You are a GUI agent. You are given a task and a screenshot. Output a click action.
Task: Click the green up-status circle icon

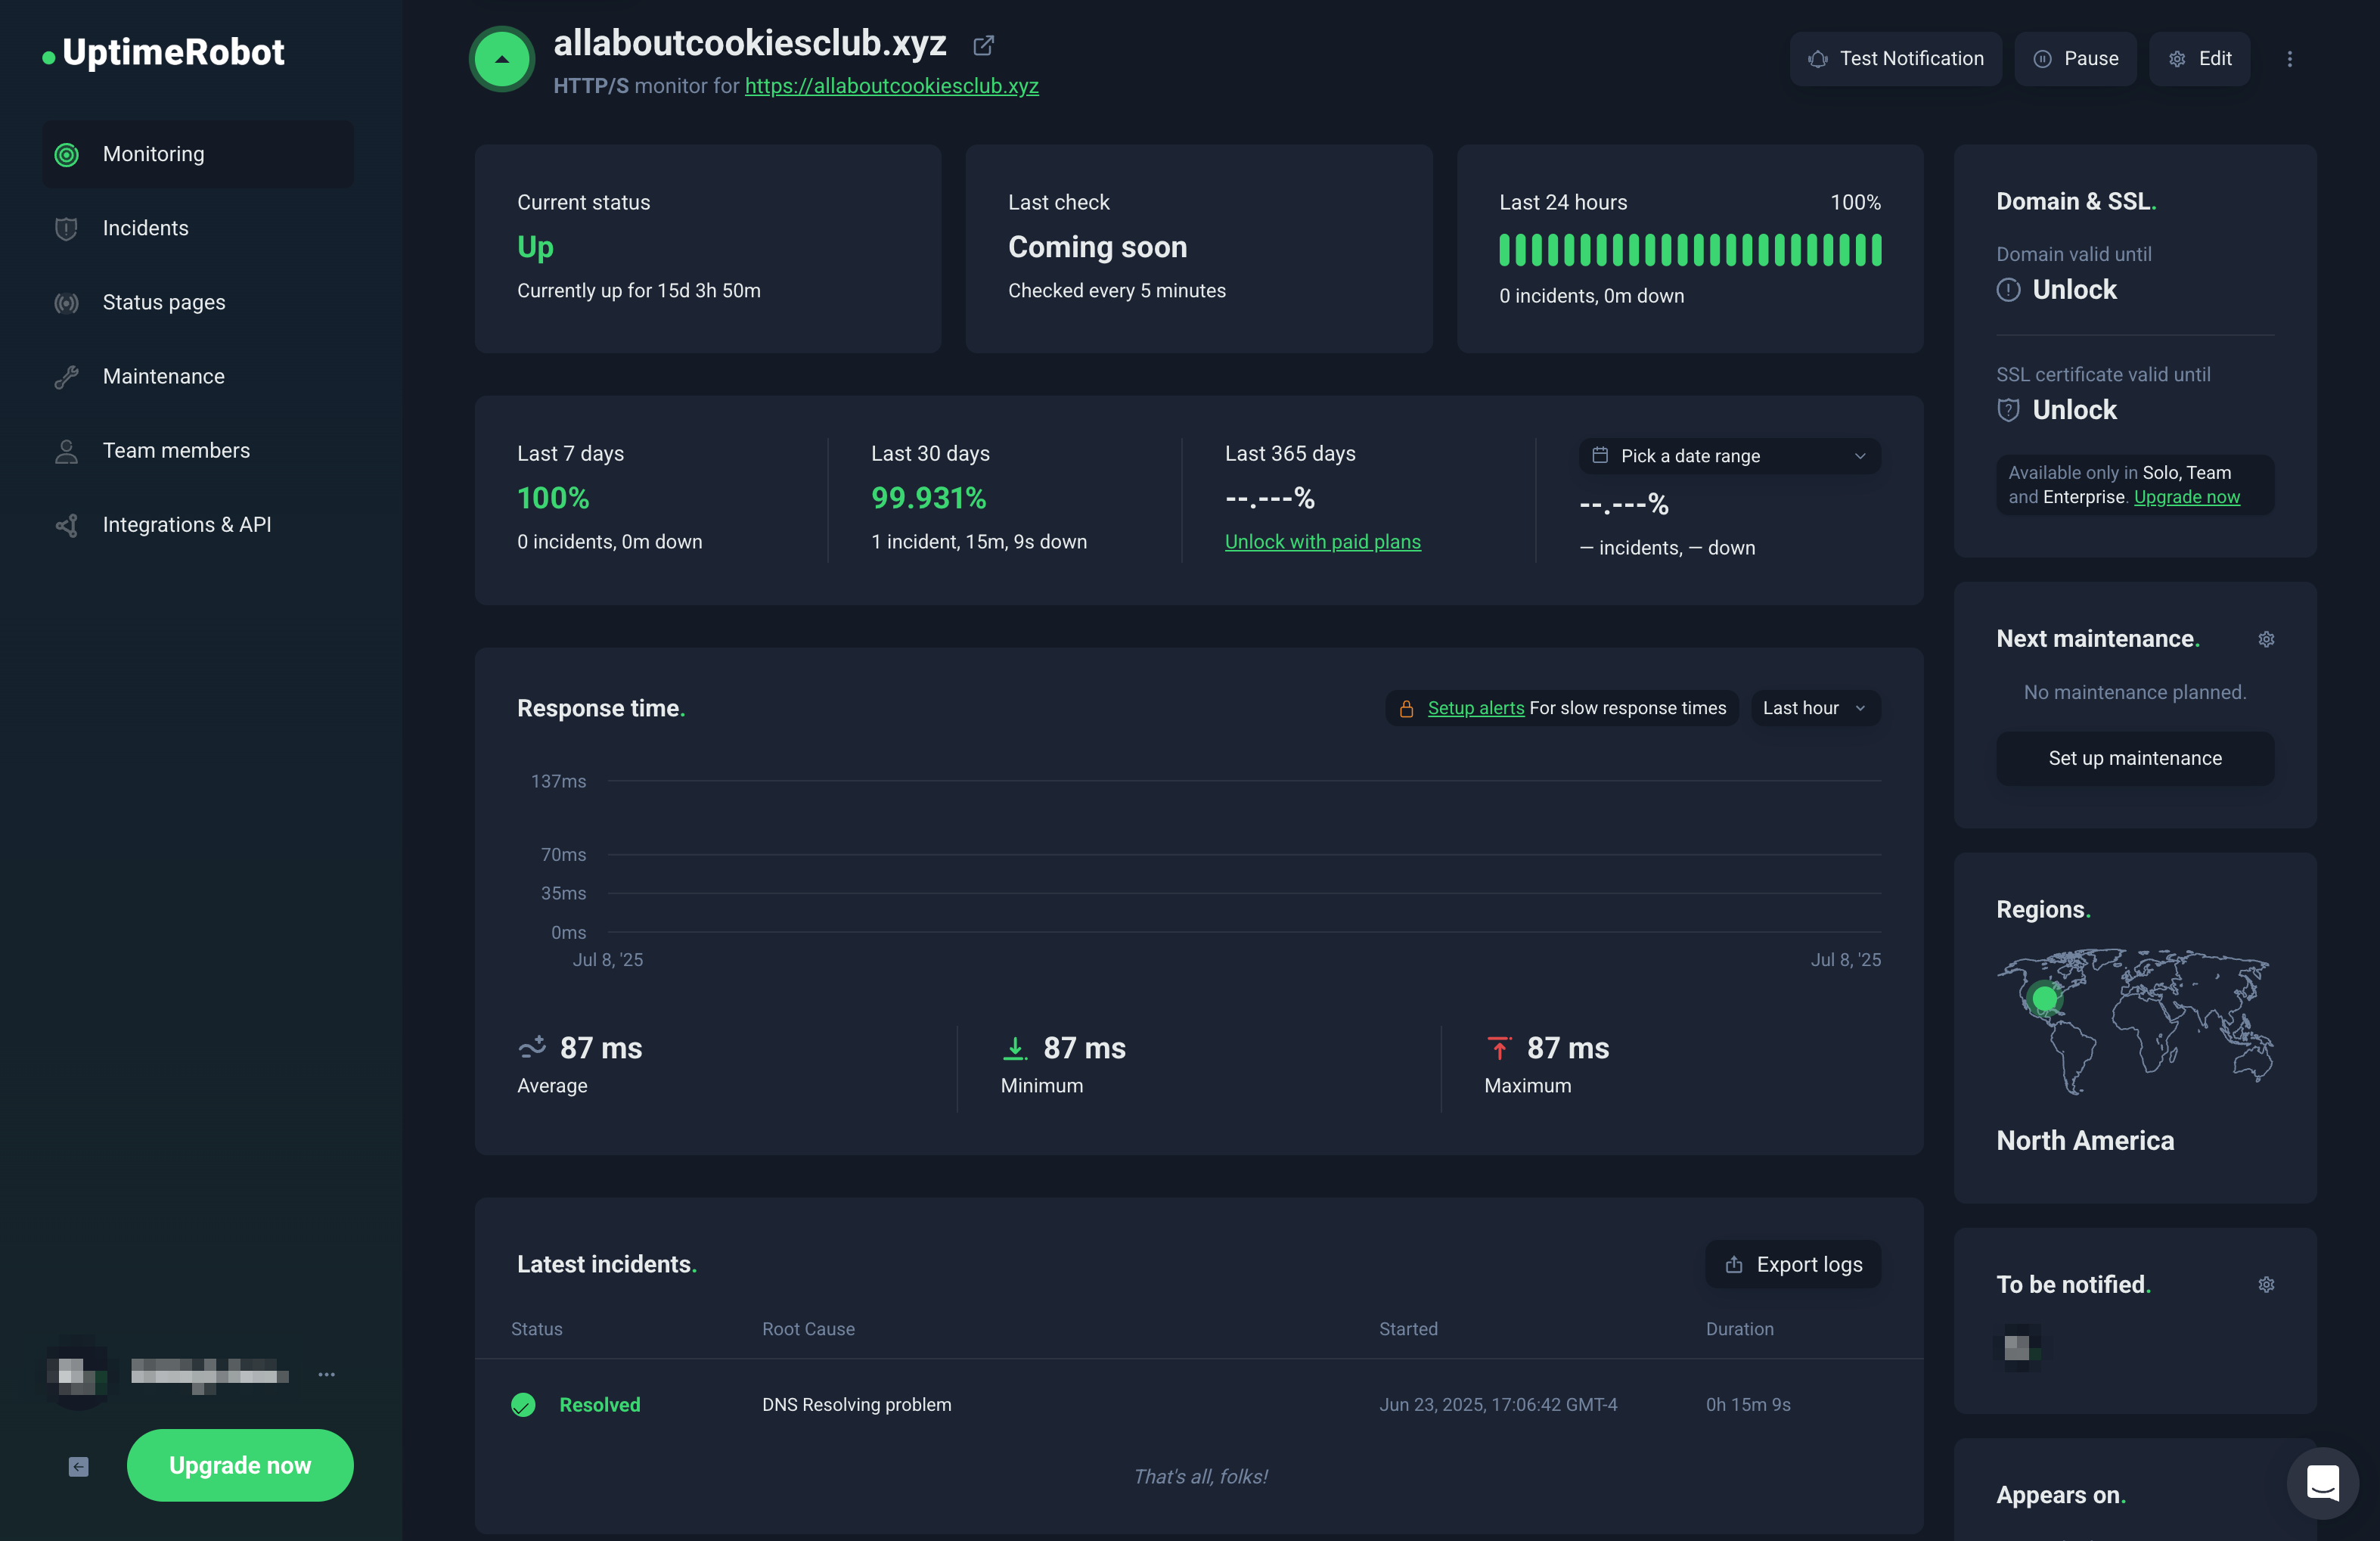(x=502, y=59)
